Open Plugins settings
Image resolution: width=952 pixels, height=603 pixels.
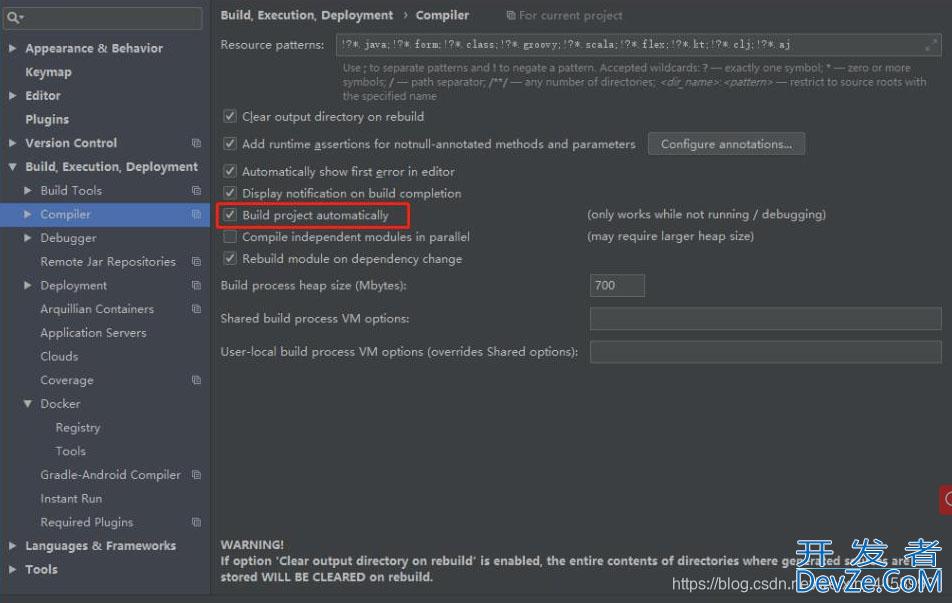pyautogui.click(x=47, y=120)
